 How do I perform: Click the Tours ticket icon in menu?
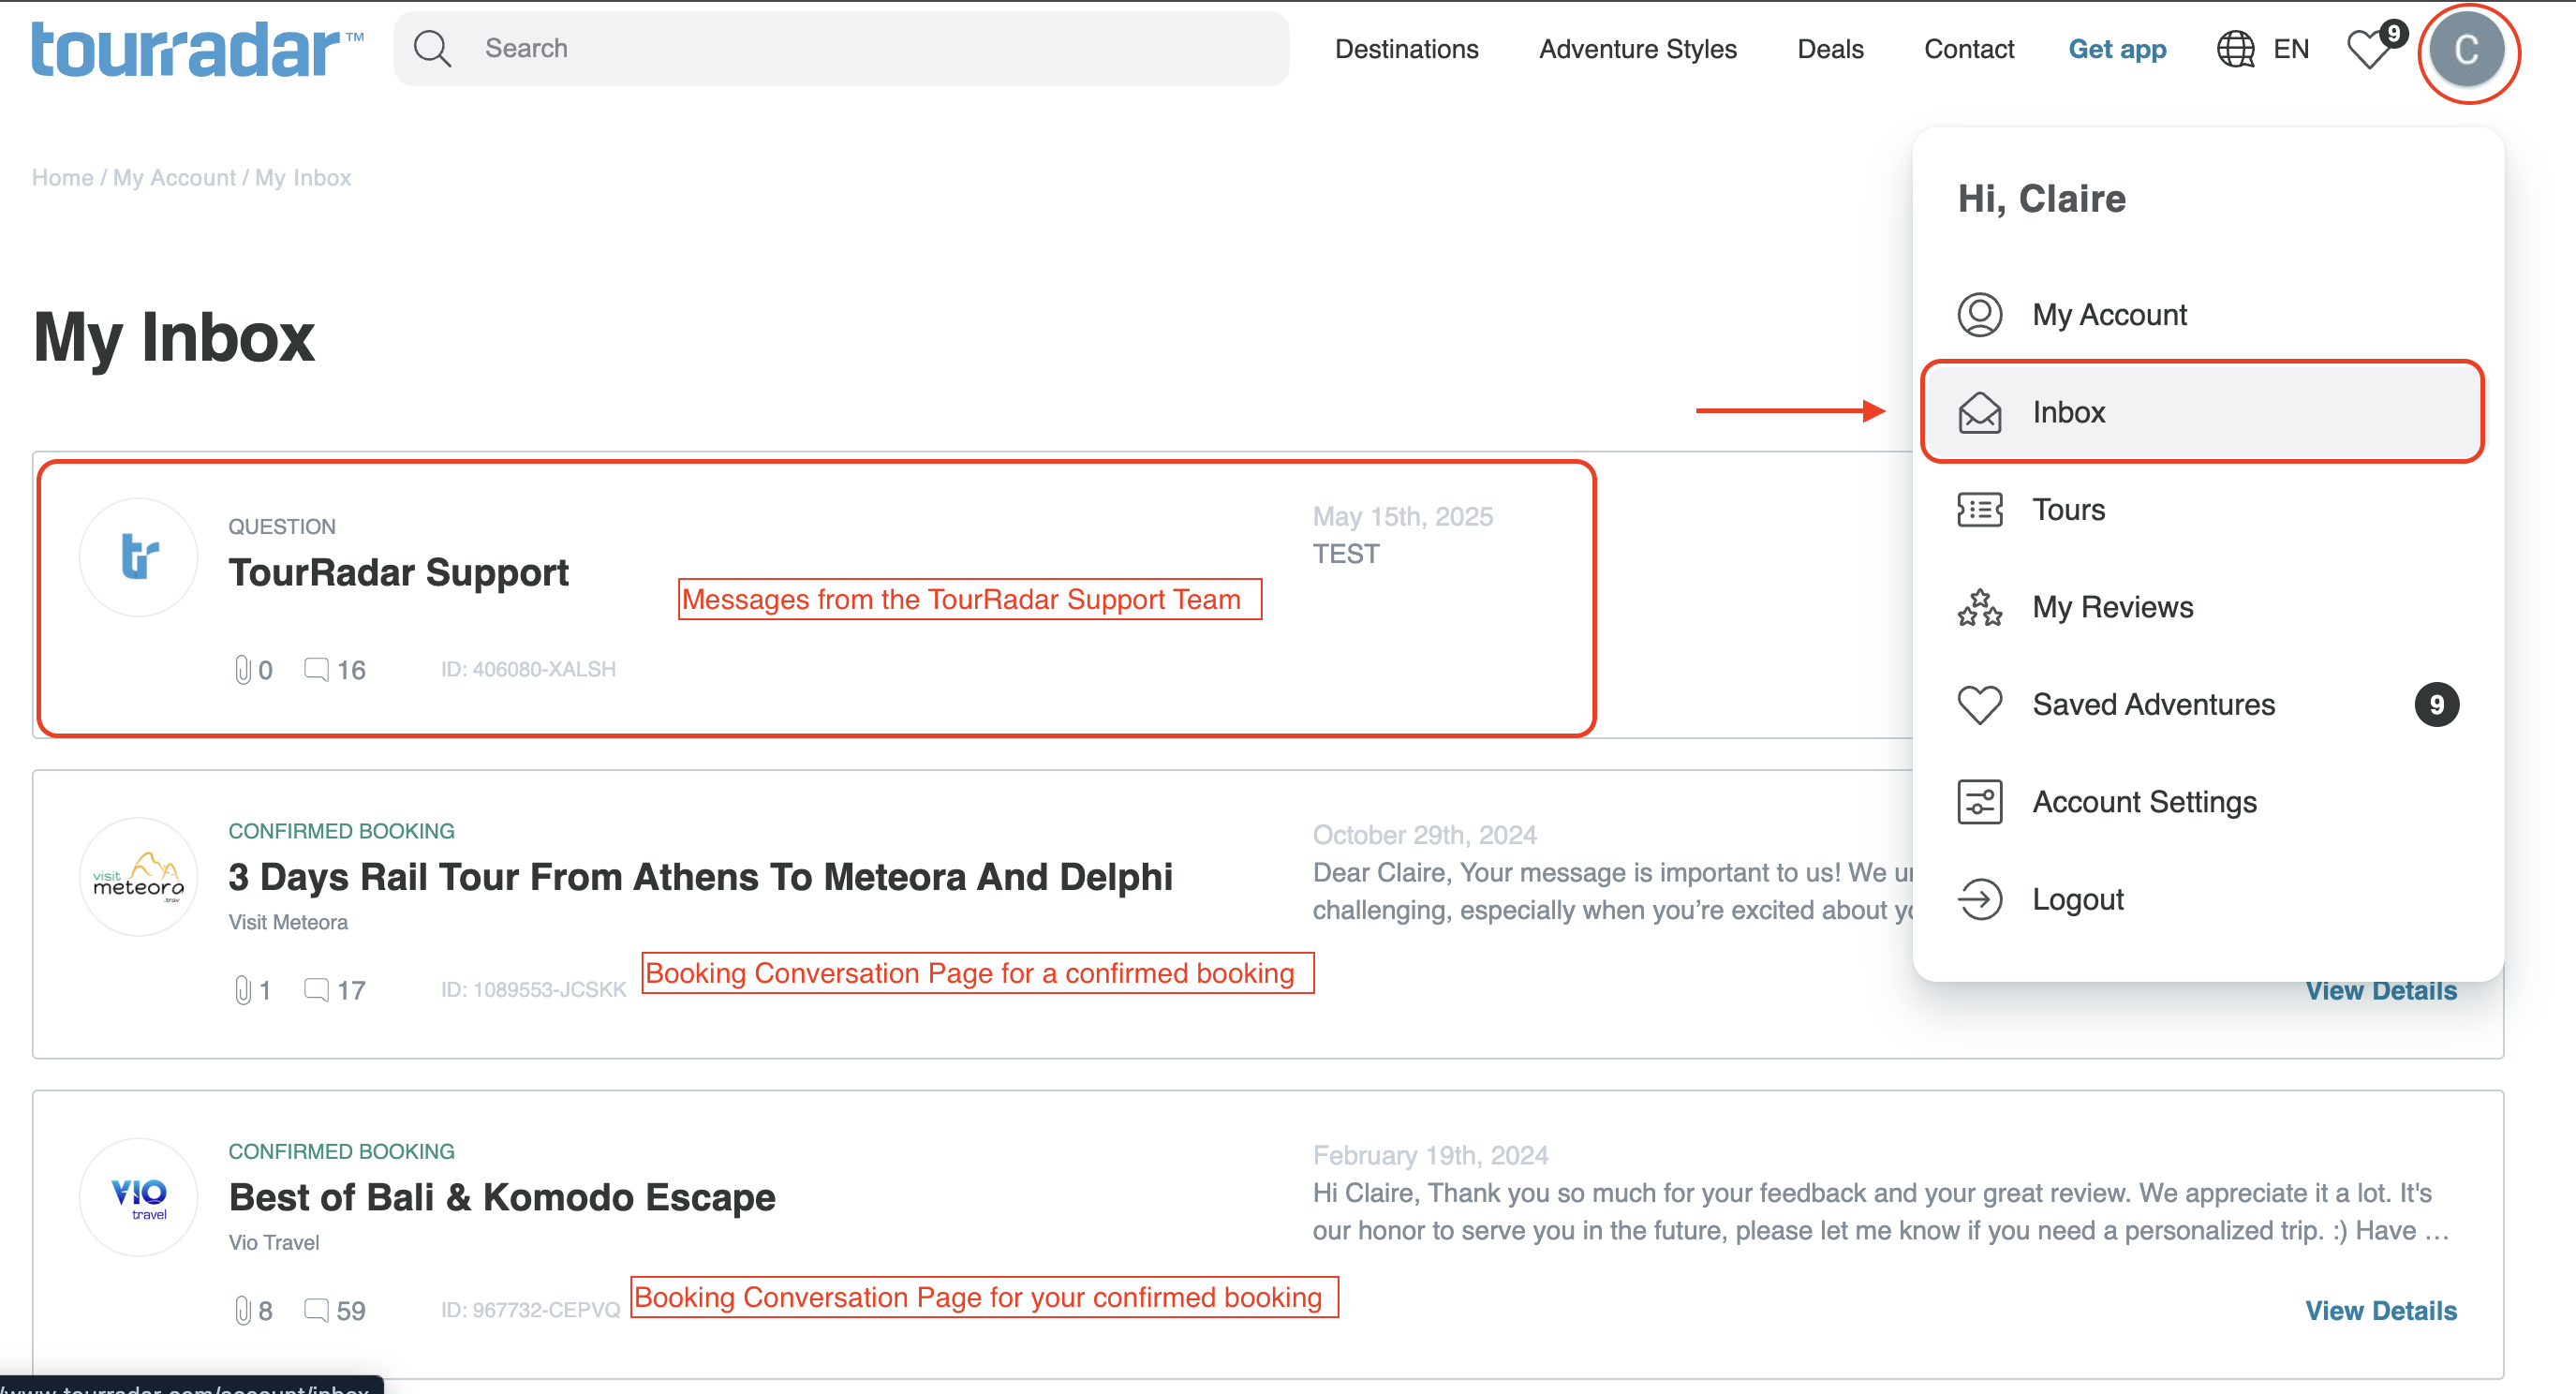click(1979, 509)
